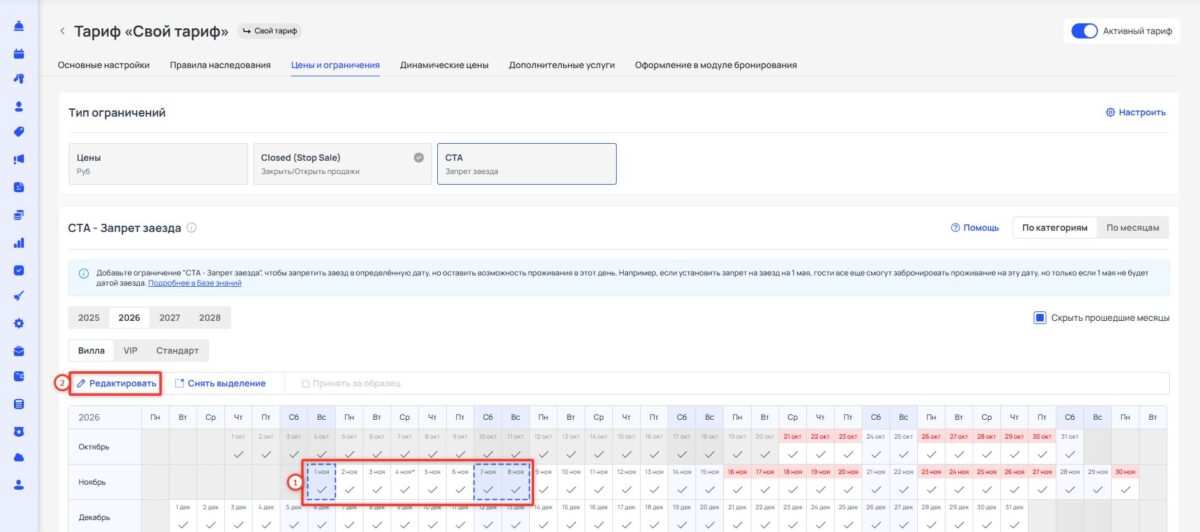Open Динамические цены tab

click(x=444, y=65)
